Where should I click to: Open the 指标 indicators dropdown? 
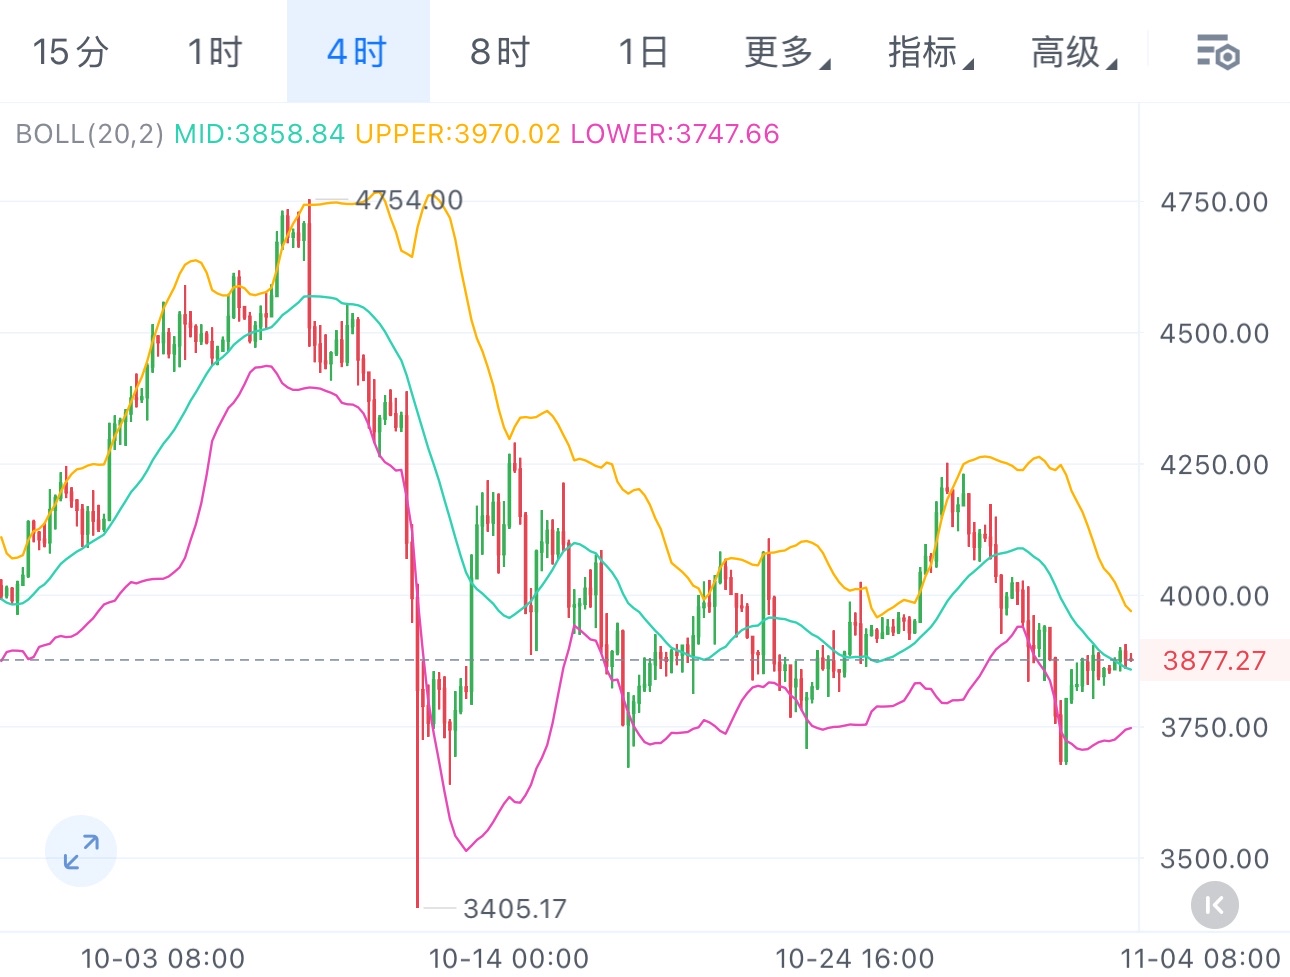930,52
